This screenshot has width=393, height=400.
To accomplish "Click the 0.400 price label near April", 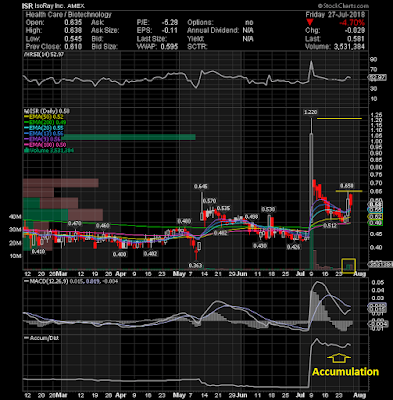I will click(x=120, y=254).
